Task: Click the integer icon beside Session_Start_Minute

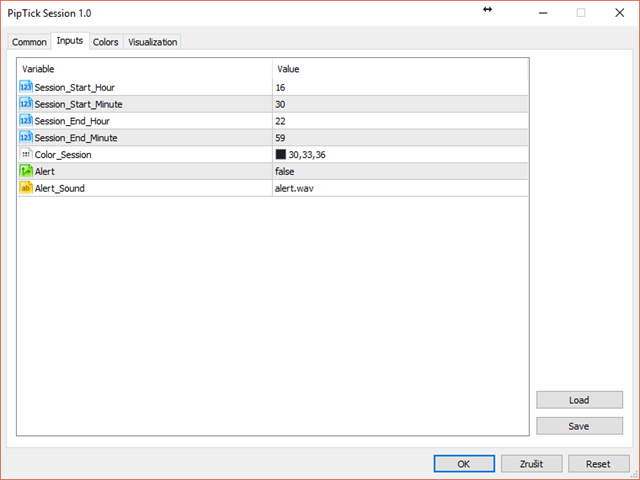Action: pos(26,104)
